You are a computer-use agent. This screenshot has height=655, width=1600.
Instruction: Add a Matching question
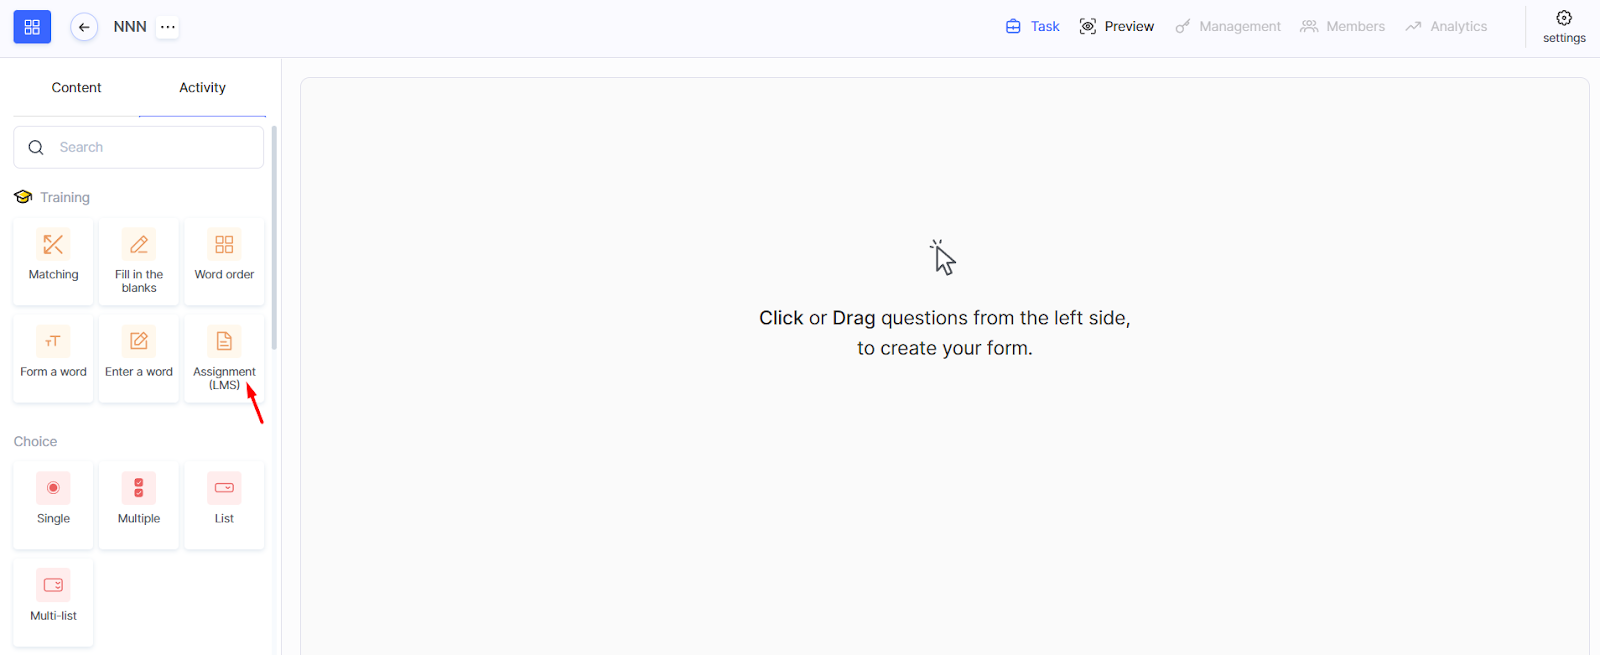[53, 258]
